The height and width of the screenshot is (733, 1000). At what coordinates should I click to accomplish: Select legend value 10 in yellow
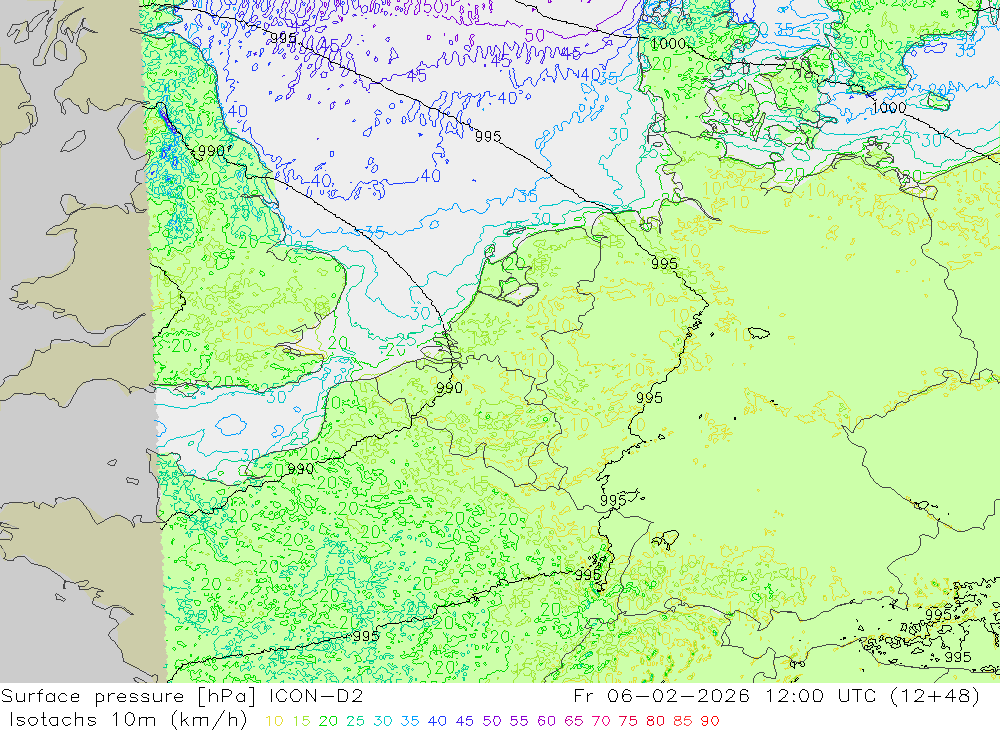(x=274, y=721)
